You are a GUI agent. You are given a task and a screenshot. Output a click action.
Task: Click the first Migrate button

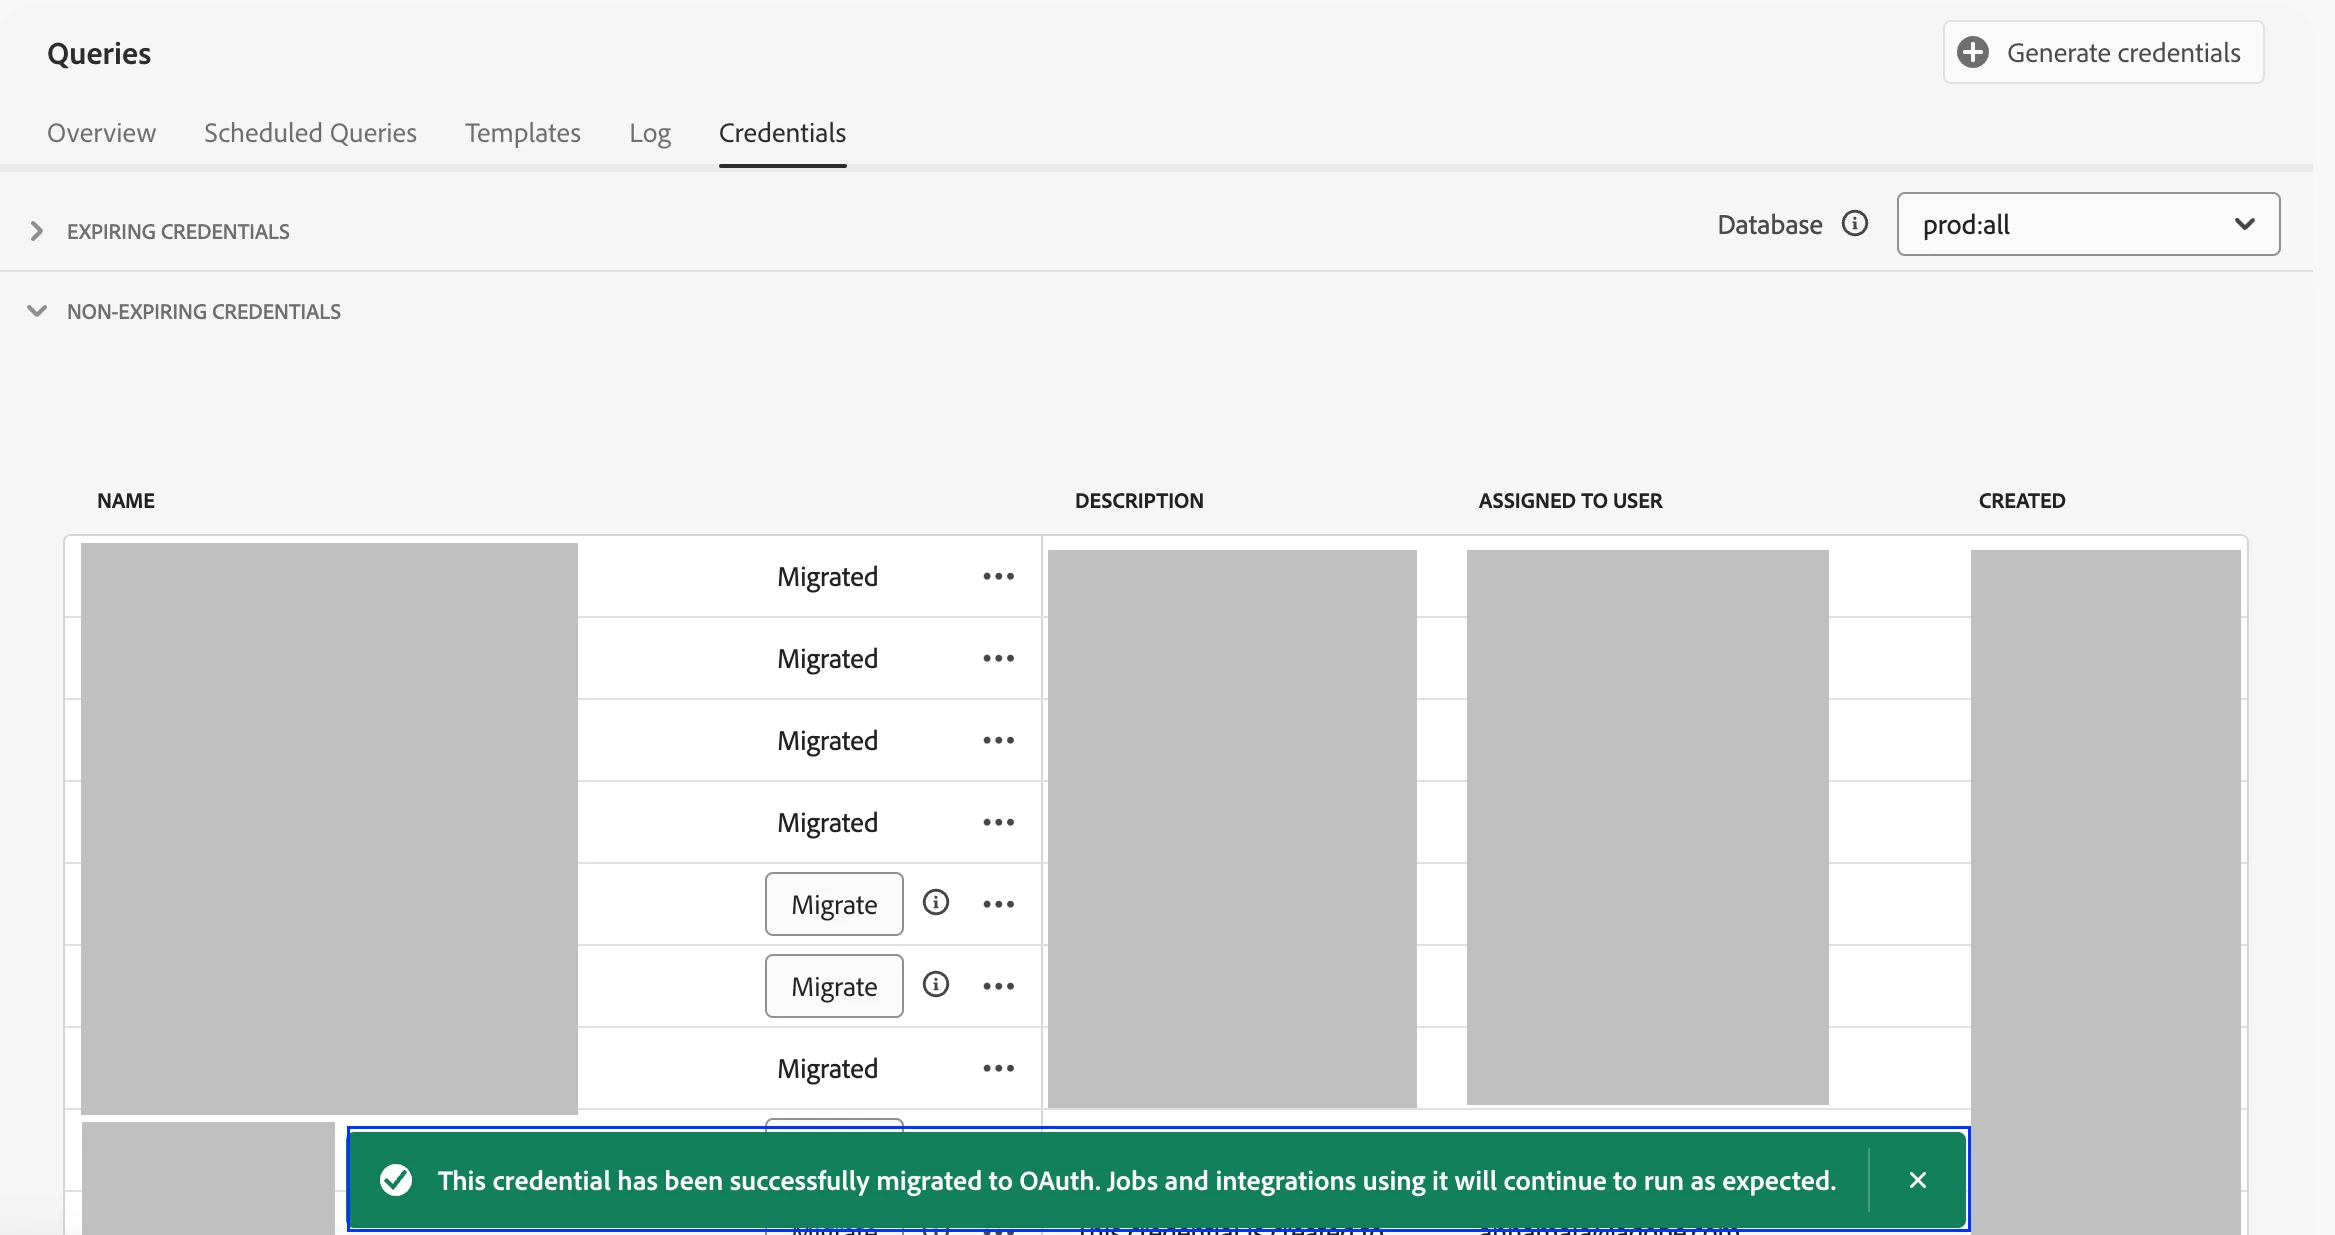coord(833,905)
